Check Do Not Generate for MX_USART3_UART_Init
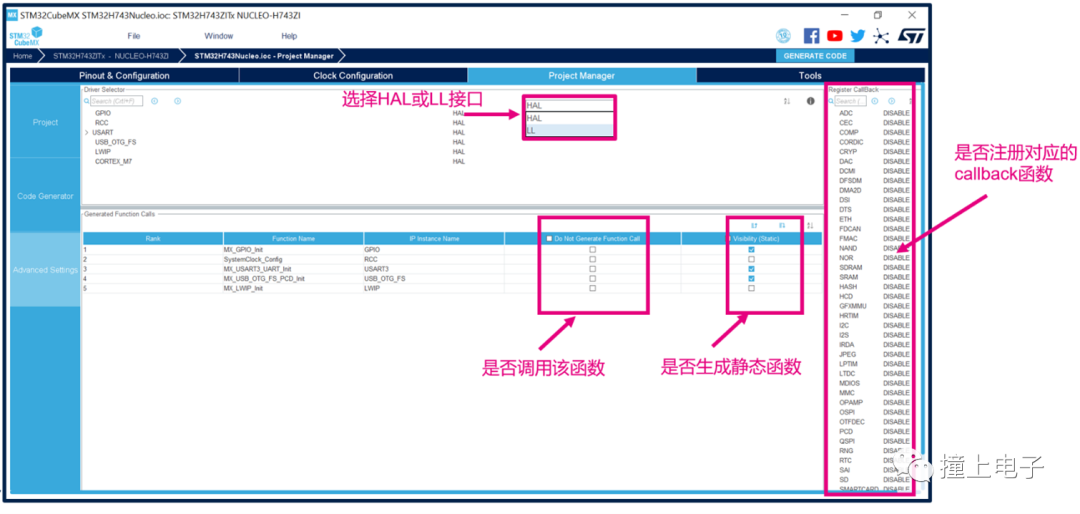The image size is (1080, 514). click(x=592, y=269)
